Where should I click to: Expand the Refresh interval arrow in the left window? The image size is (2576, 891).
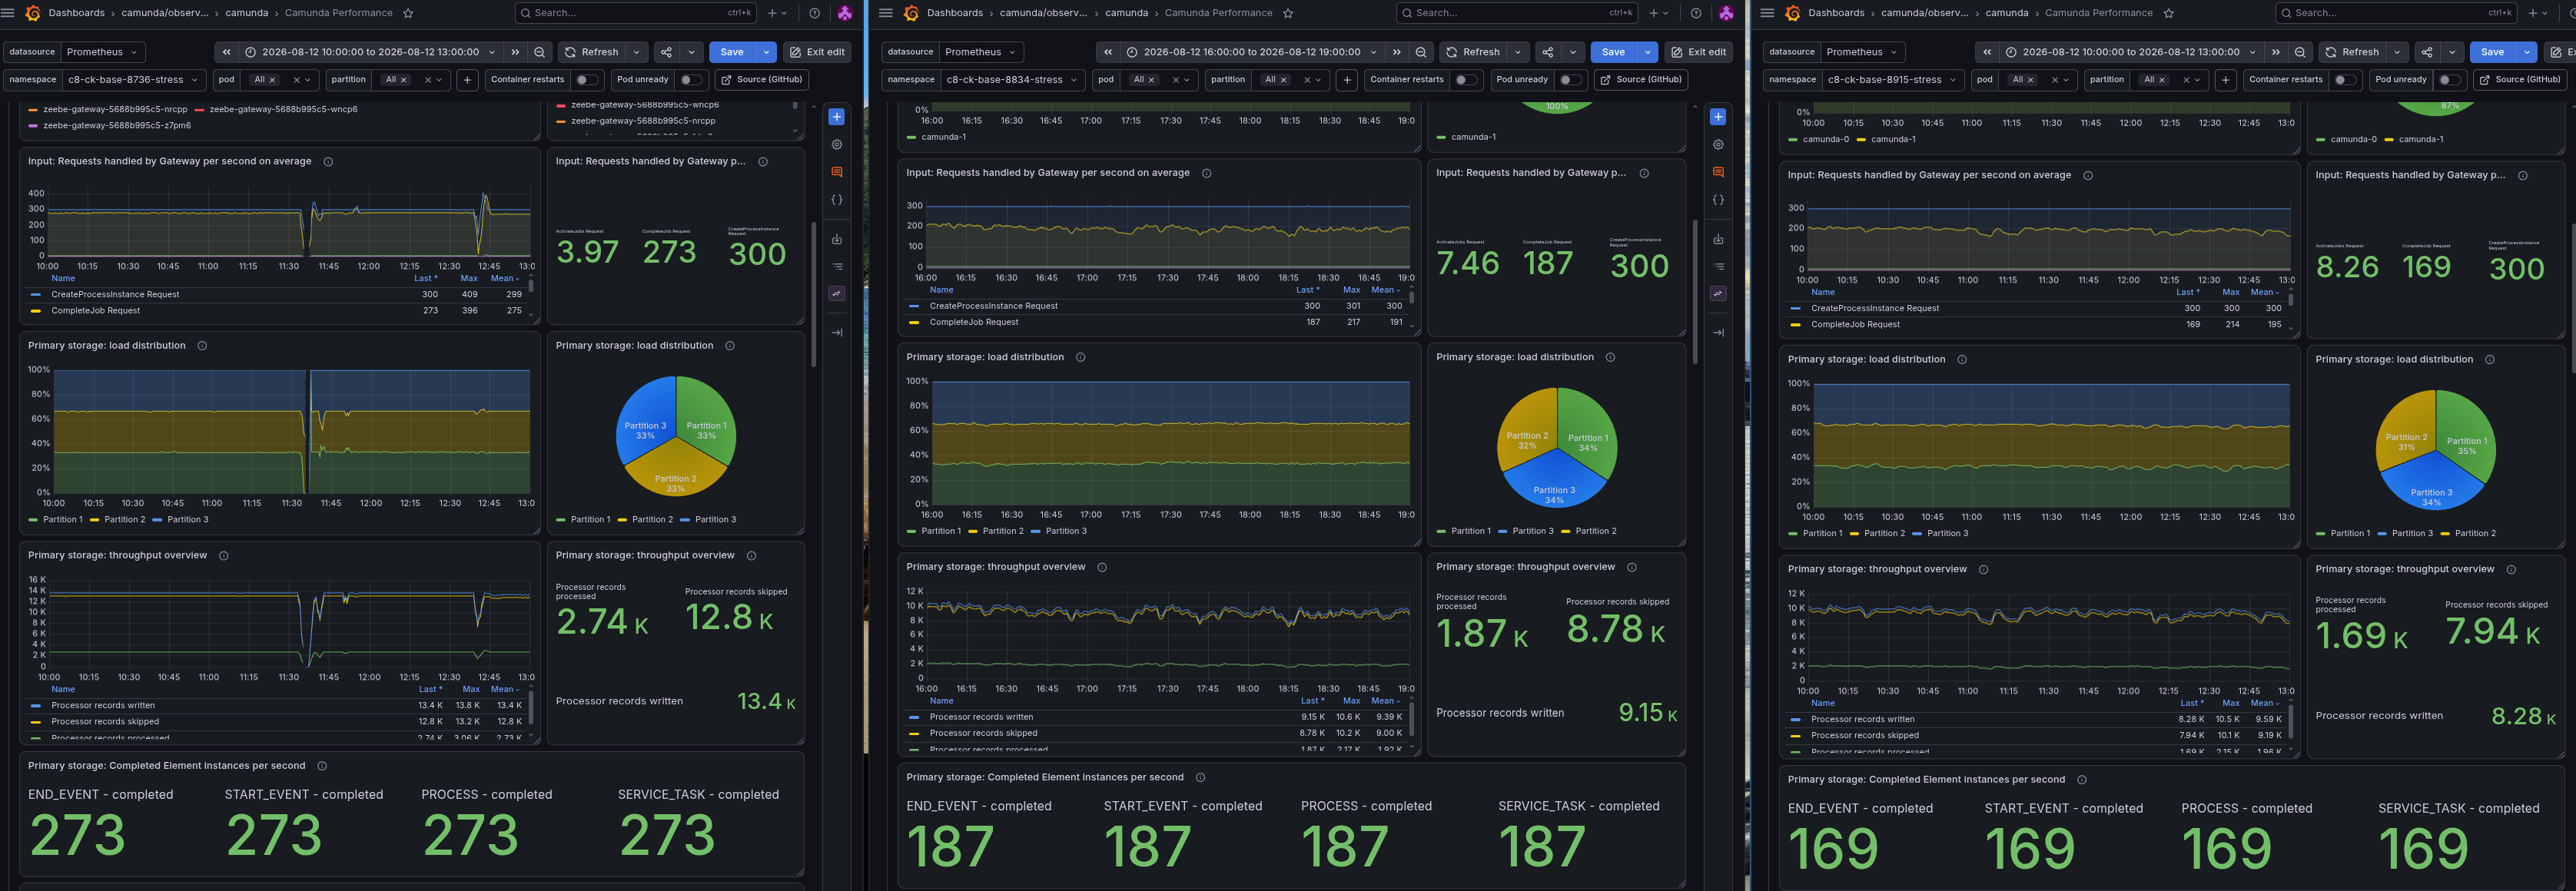coord(637,52)
